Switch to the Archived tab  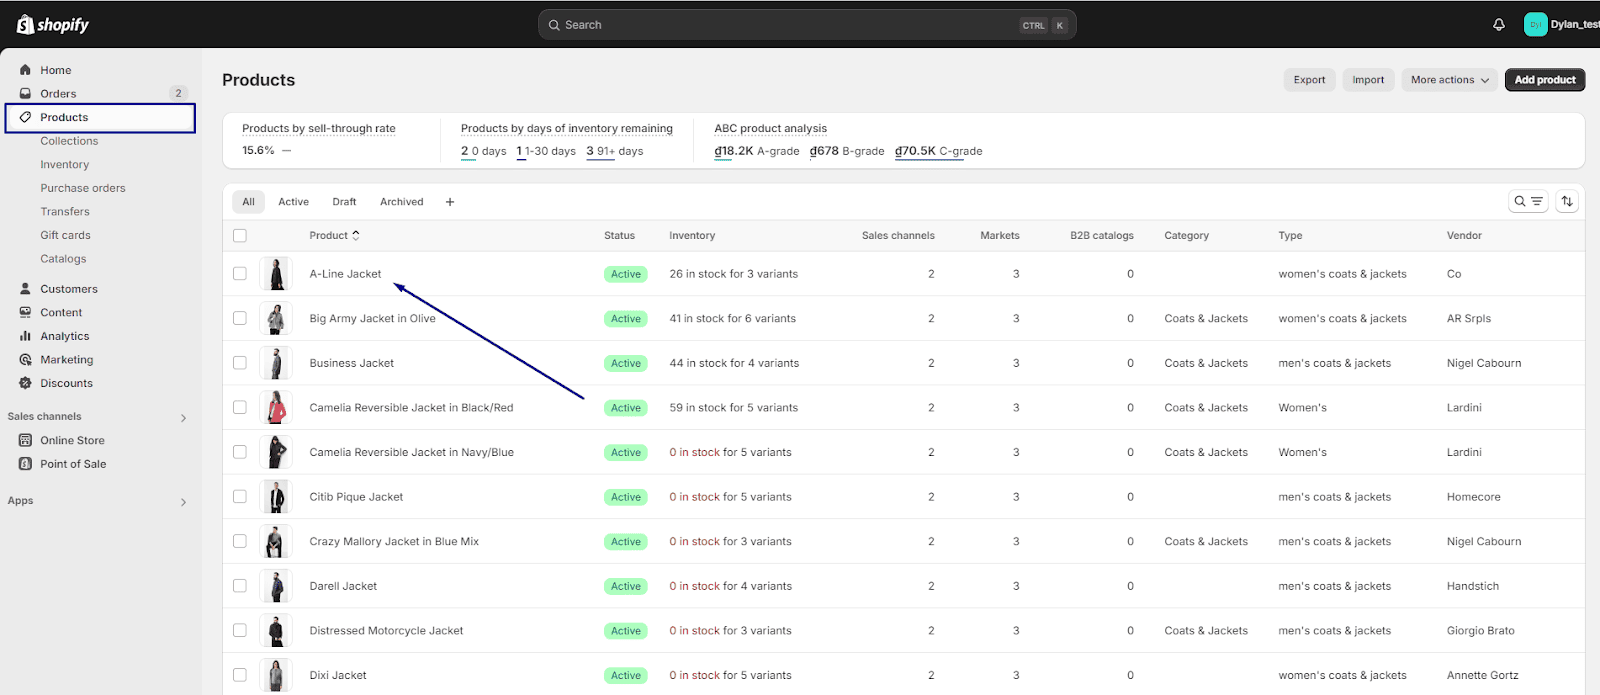401,202
